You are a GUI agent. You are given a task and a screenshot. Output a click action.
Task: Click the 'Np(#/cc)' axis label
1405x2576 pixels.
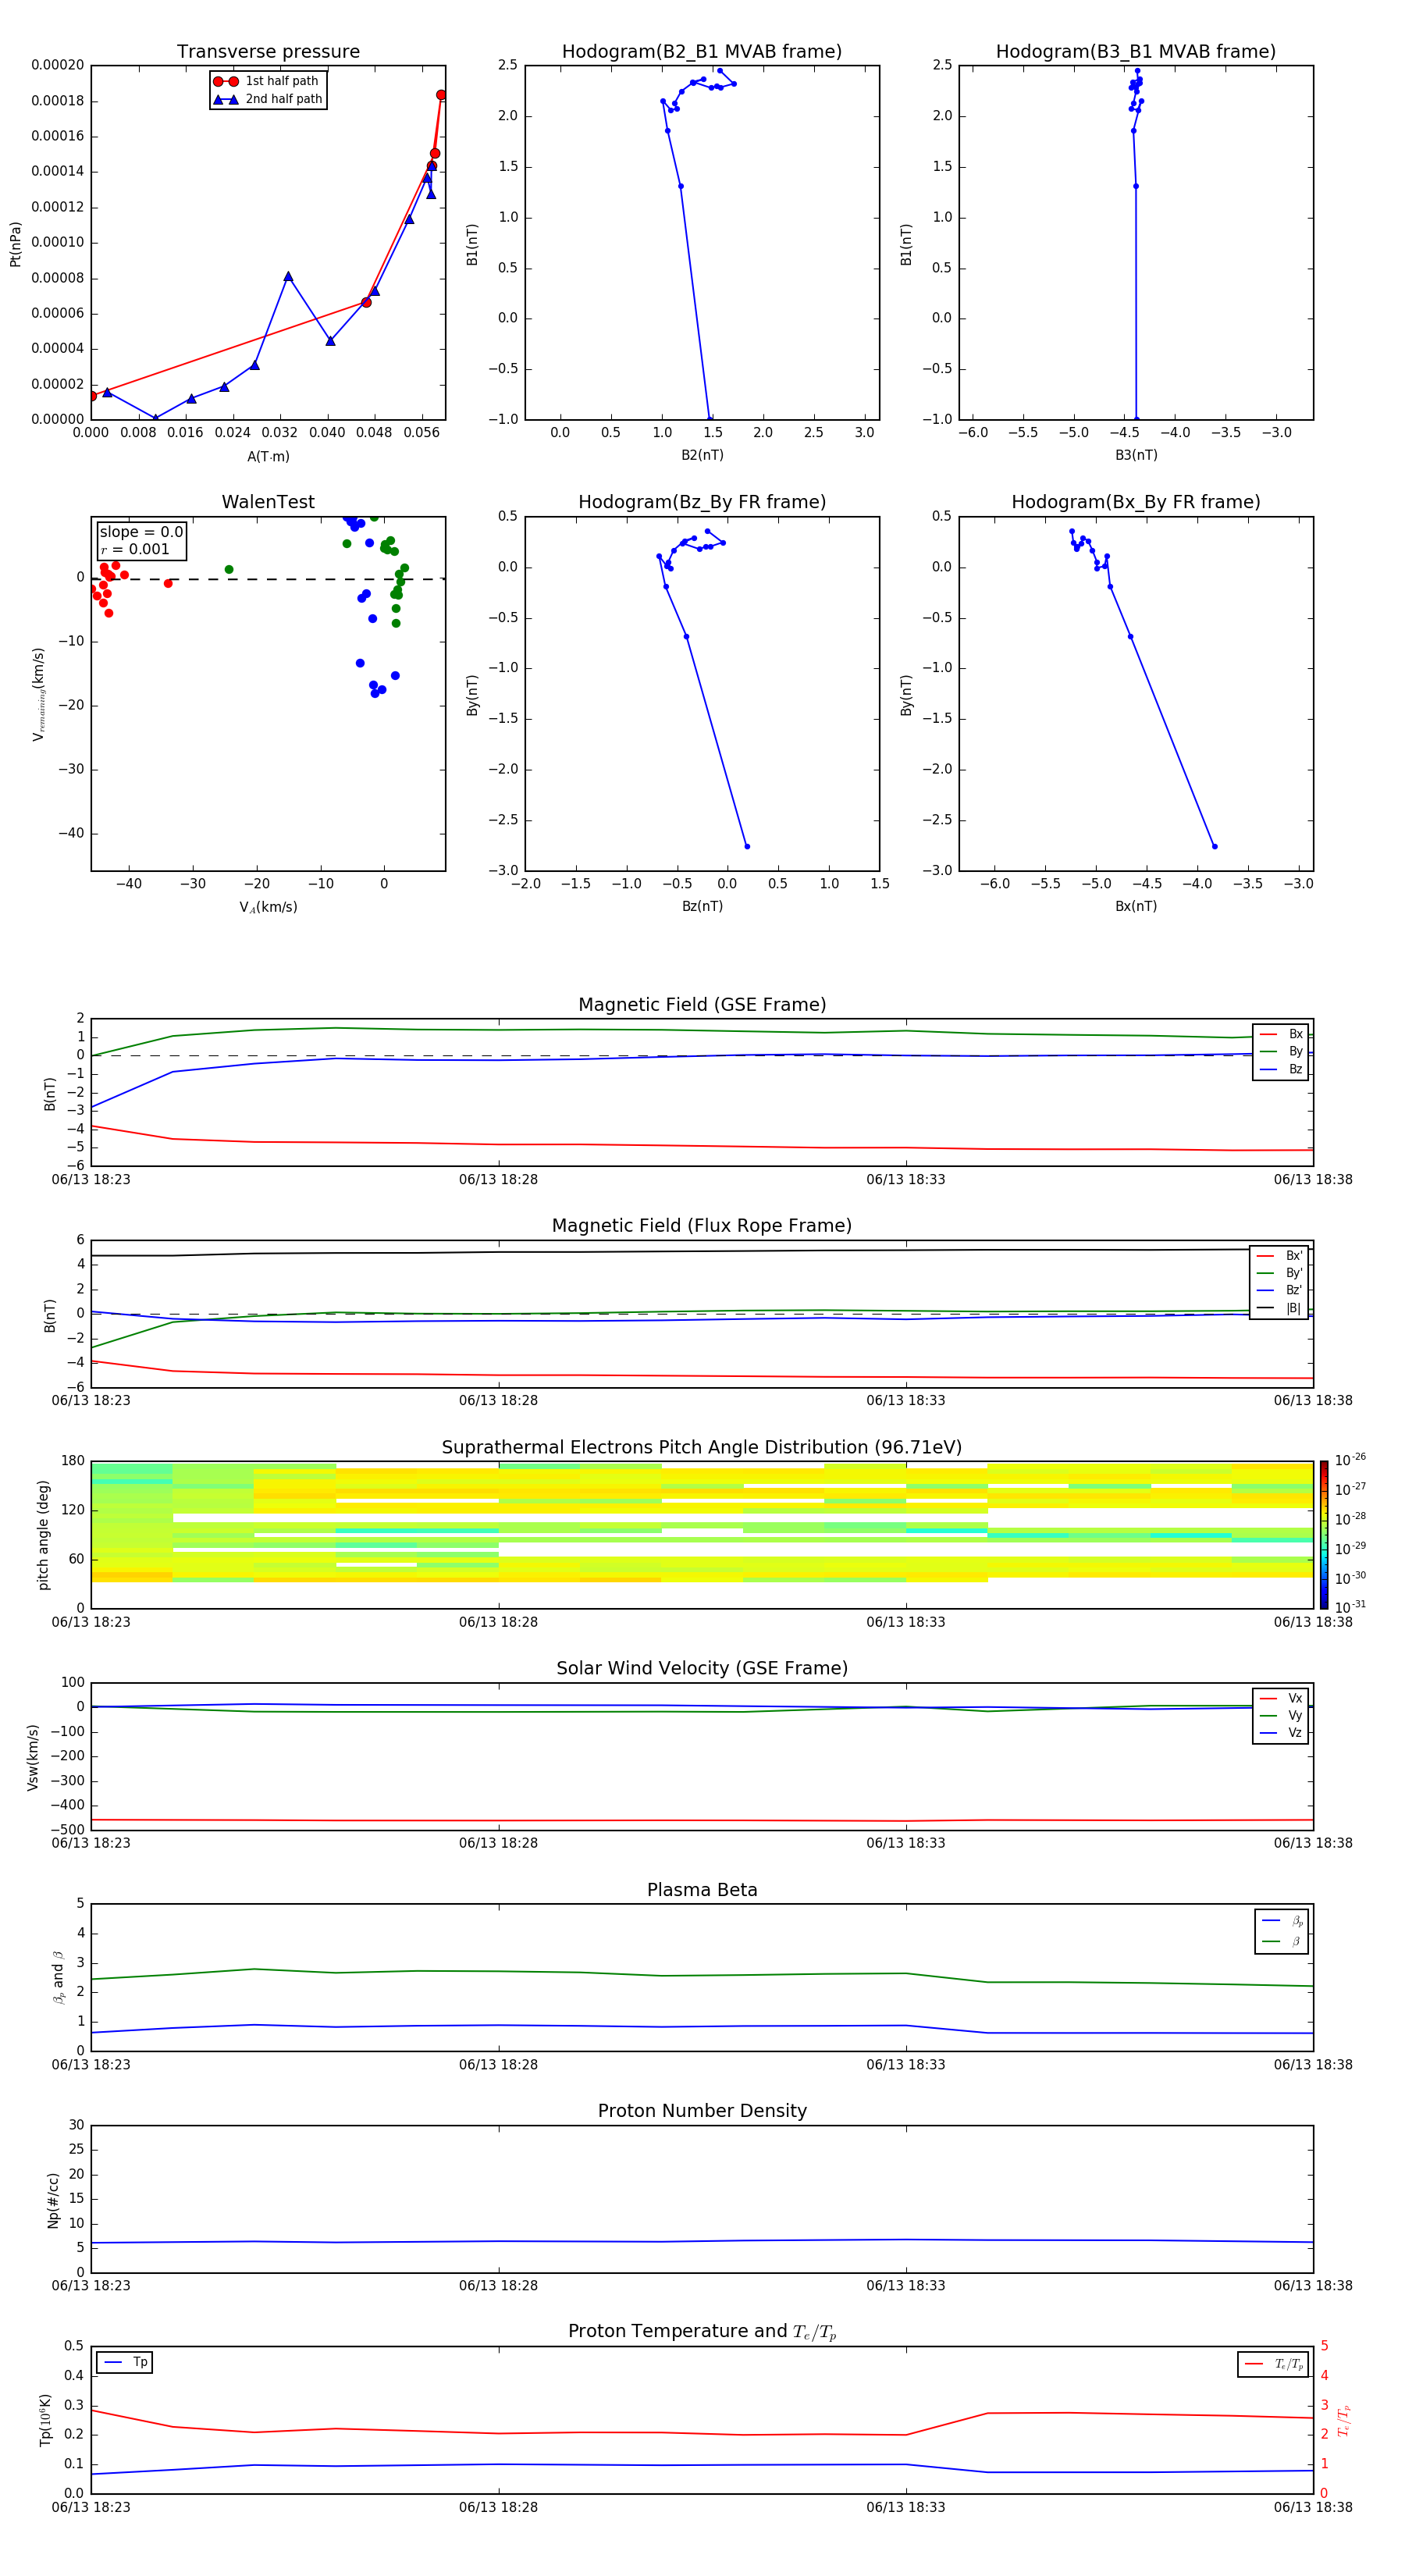53,2200
